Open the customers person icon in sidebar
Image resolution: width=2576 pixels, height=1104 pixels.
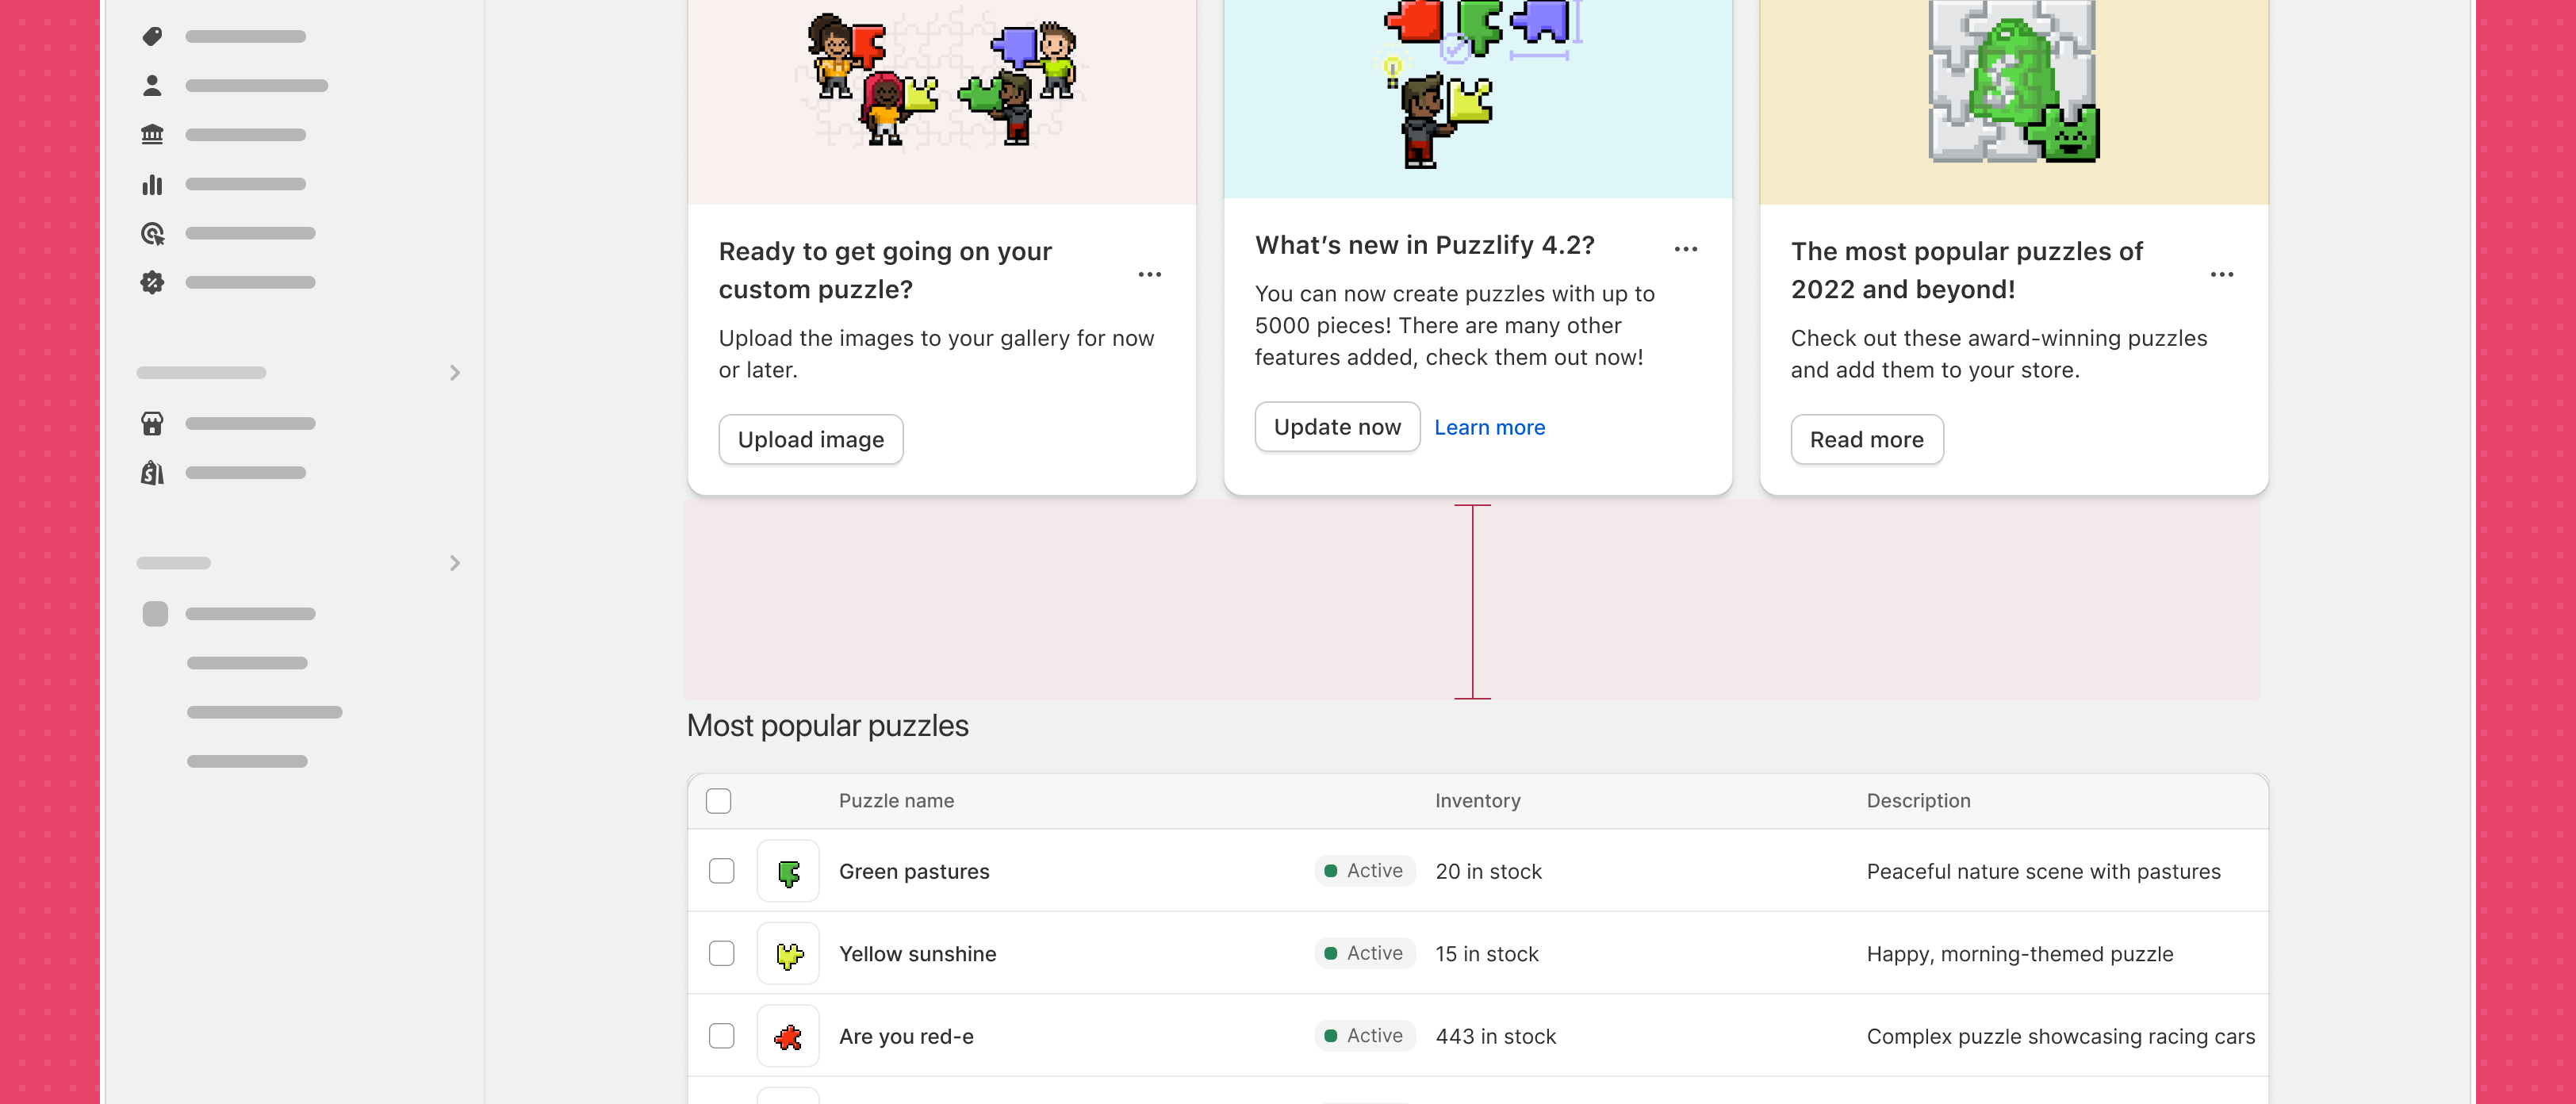[x=152, y=85]
